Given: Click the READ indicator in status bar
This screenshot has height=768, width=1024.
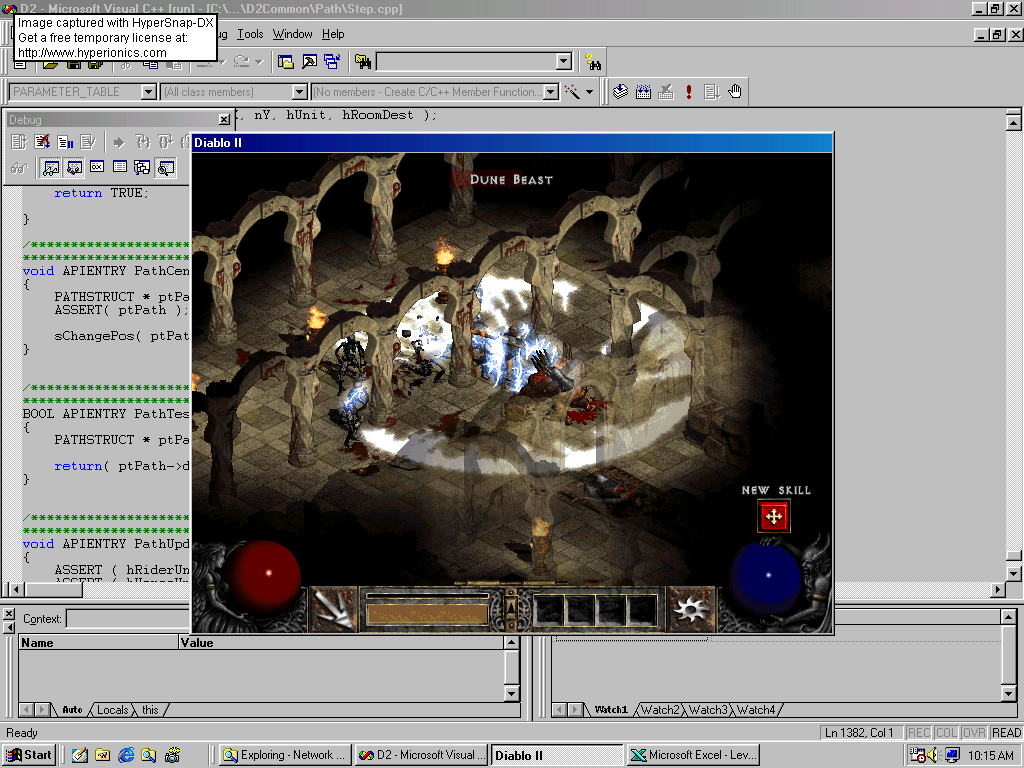Looking at the screenshot, I should point(1006,733).
